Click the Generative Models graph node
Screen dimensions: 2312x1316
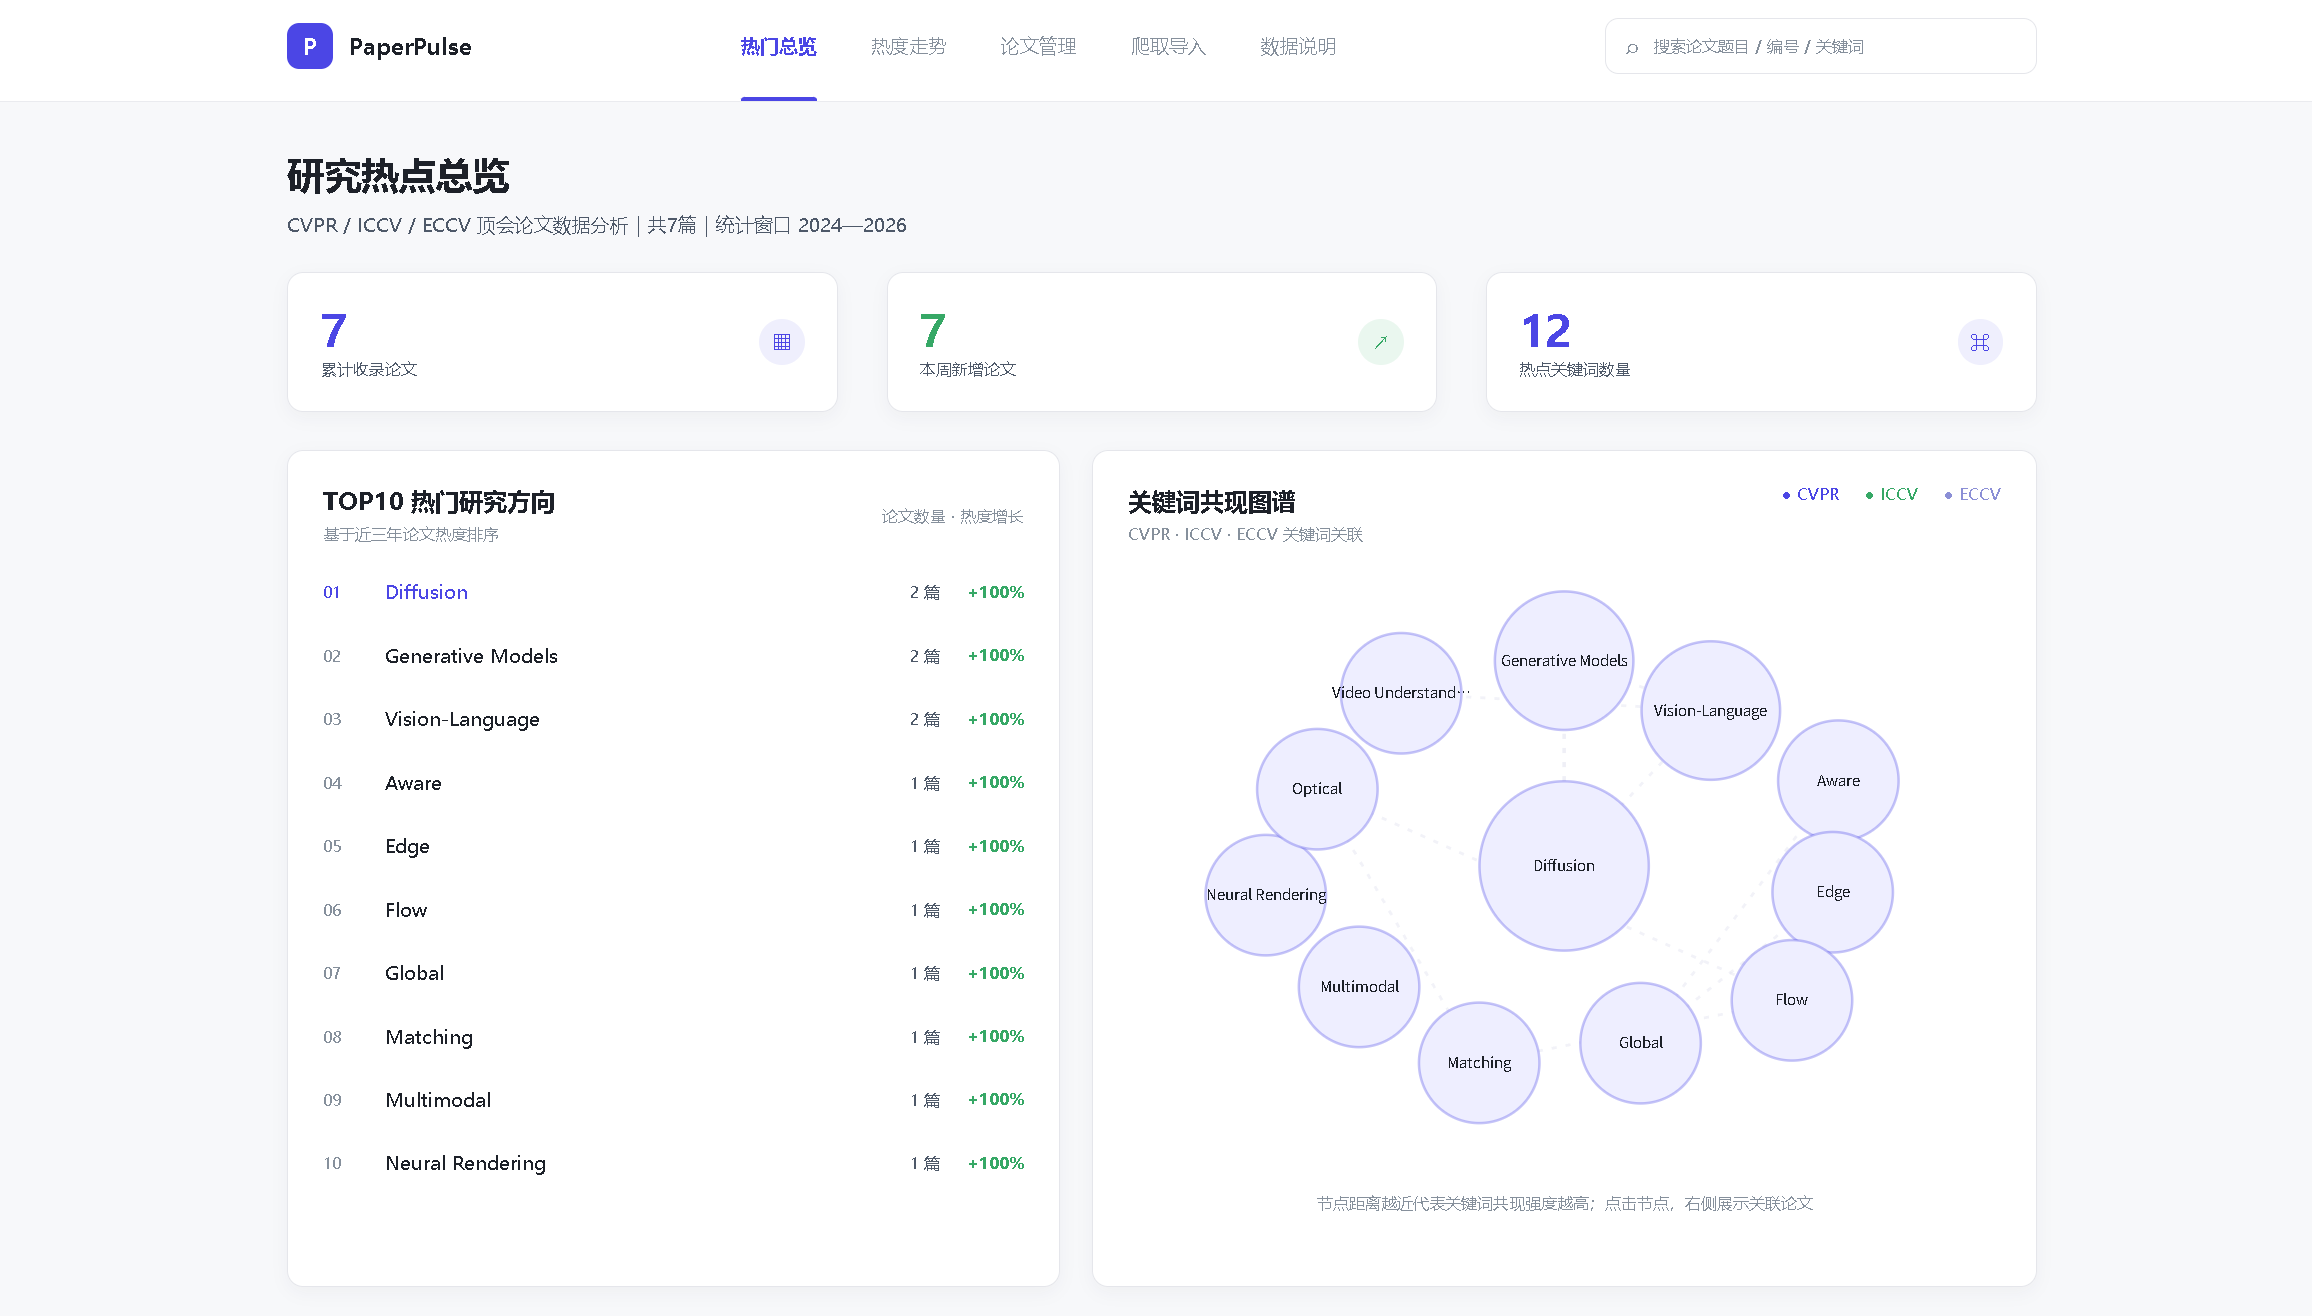pos(1564,661)
